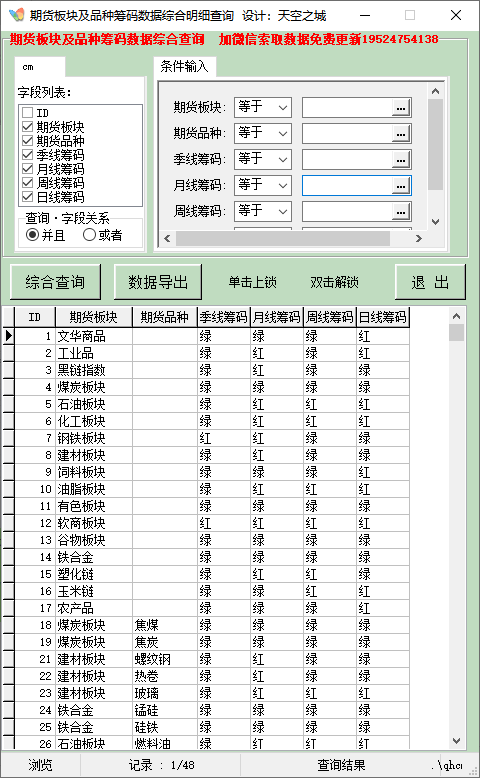Switch to the cm tab
The height and width of the screenshot is (778, 480).
(x=40, y=67)
